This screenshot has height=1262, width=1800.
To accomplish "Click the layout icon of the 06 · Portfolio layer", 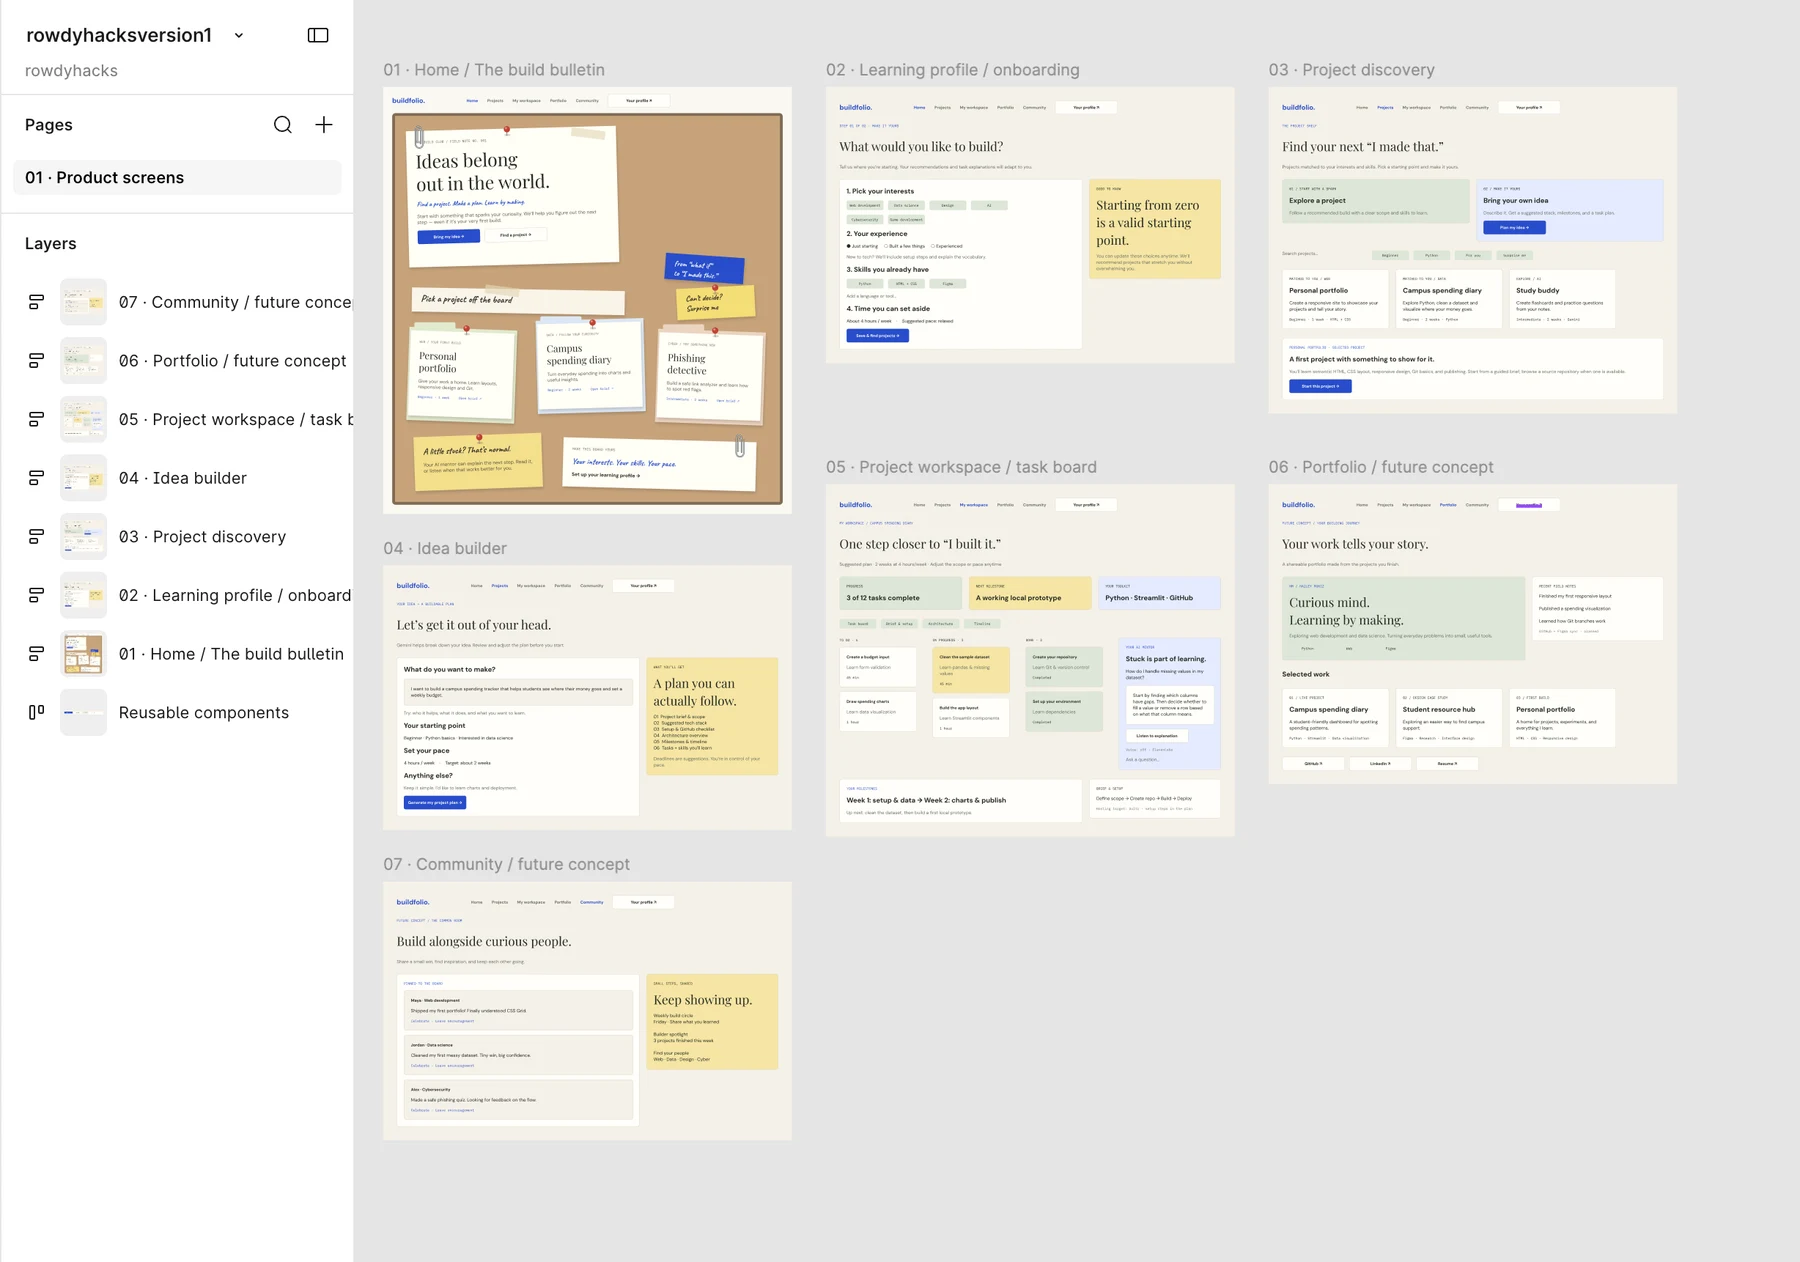I will pyautogui.click(x=36, y=361).
